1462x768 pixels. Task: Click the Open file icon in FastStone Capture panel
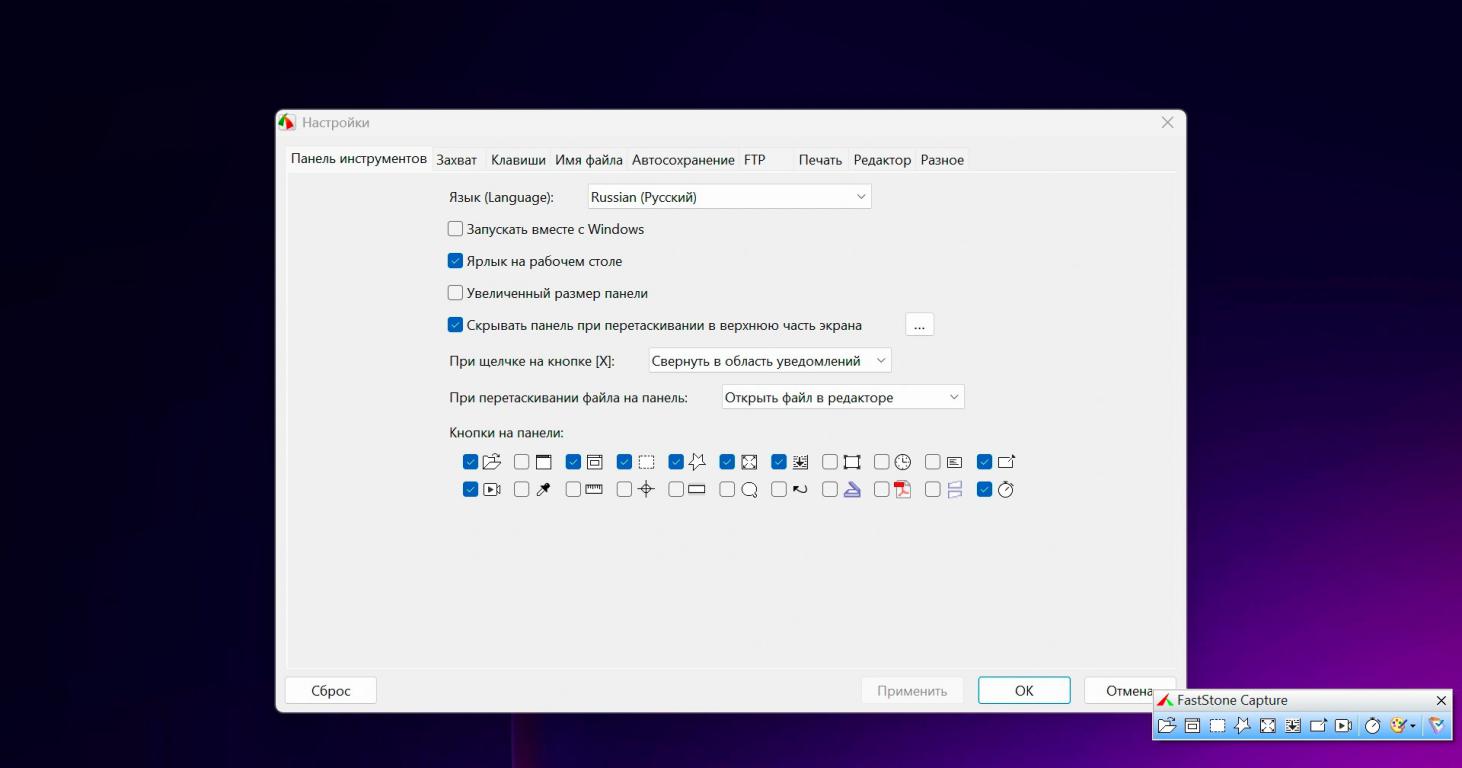(x=1166, y=726)
